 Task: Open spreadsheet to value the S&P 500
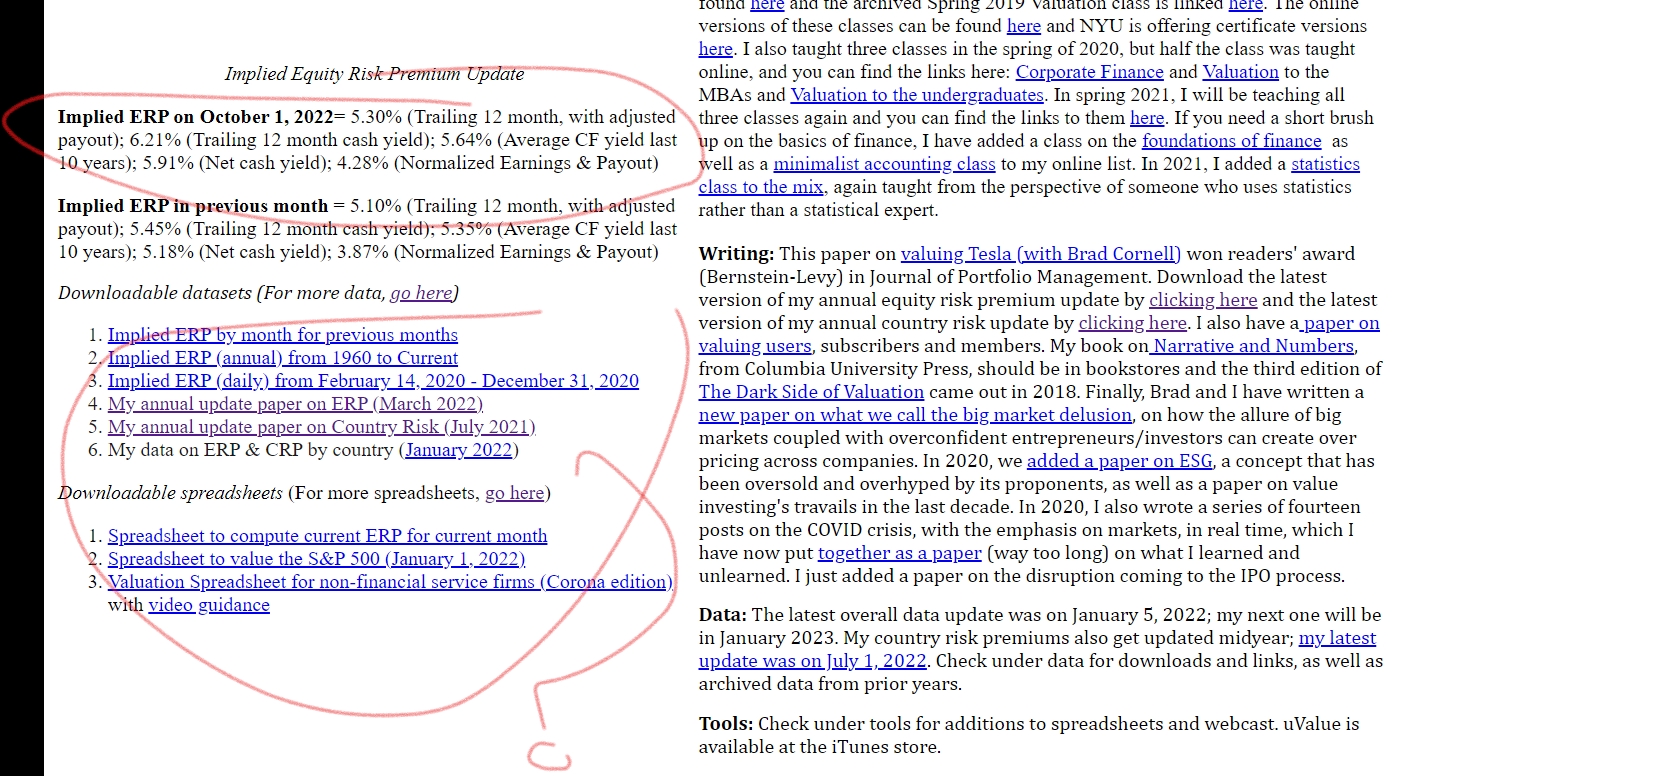[x=316, y=559]
